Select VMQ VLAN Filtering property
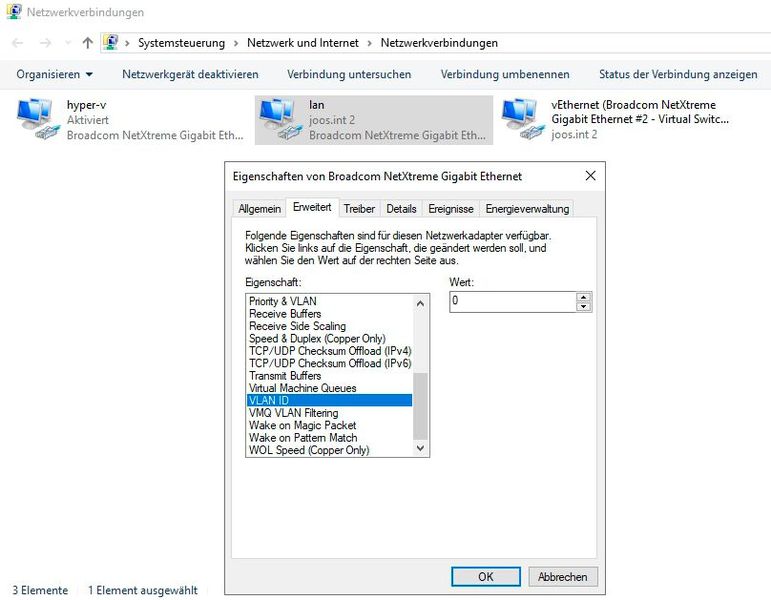 click(x=329, y=413)
